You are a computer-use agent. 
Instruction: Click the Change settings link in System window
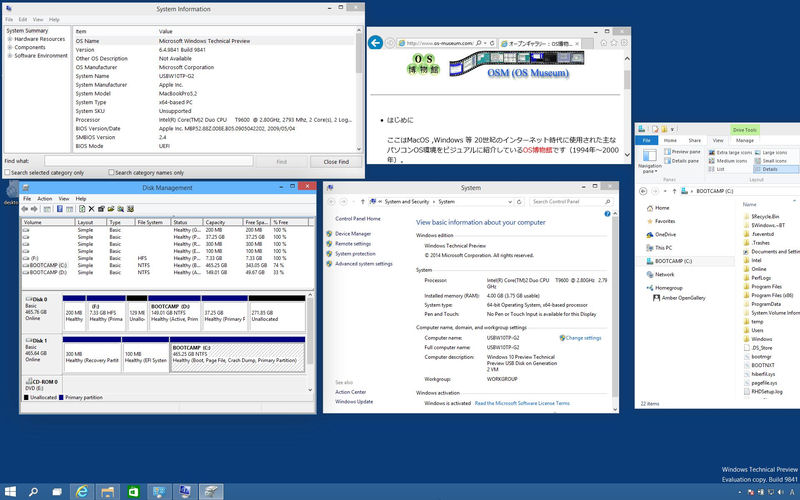[583, 338]
